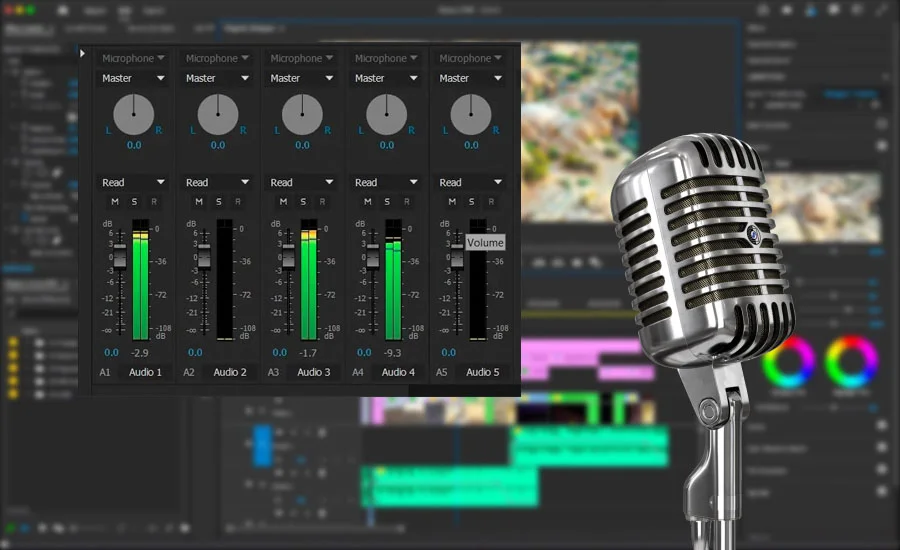Open Microphone input dropdown for Audio 5
Viewport: 900px width, 550px height.
click(x=470, y=58)
